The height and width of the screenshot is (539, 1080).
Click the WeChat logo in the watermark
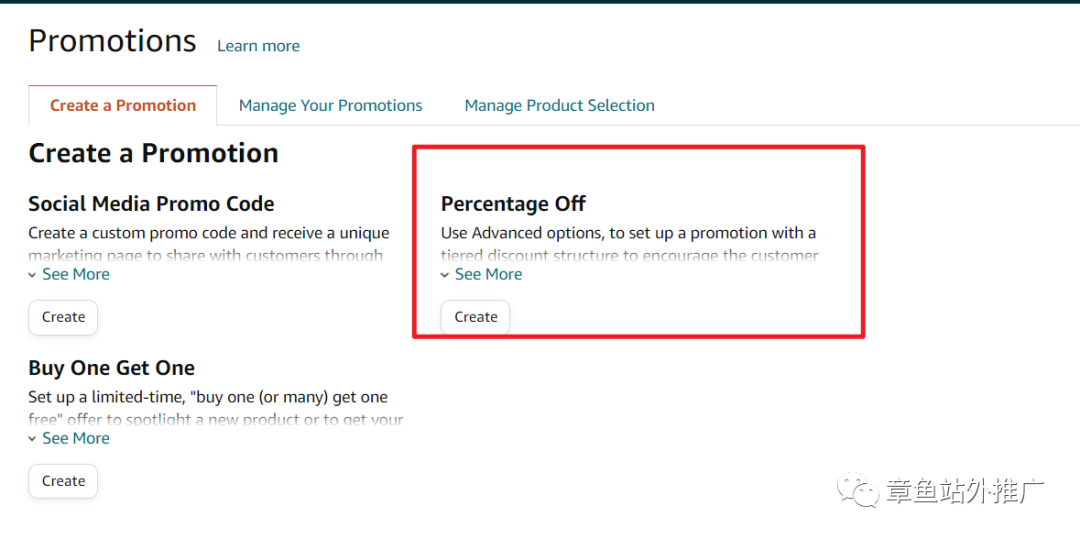click(858, 489)
